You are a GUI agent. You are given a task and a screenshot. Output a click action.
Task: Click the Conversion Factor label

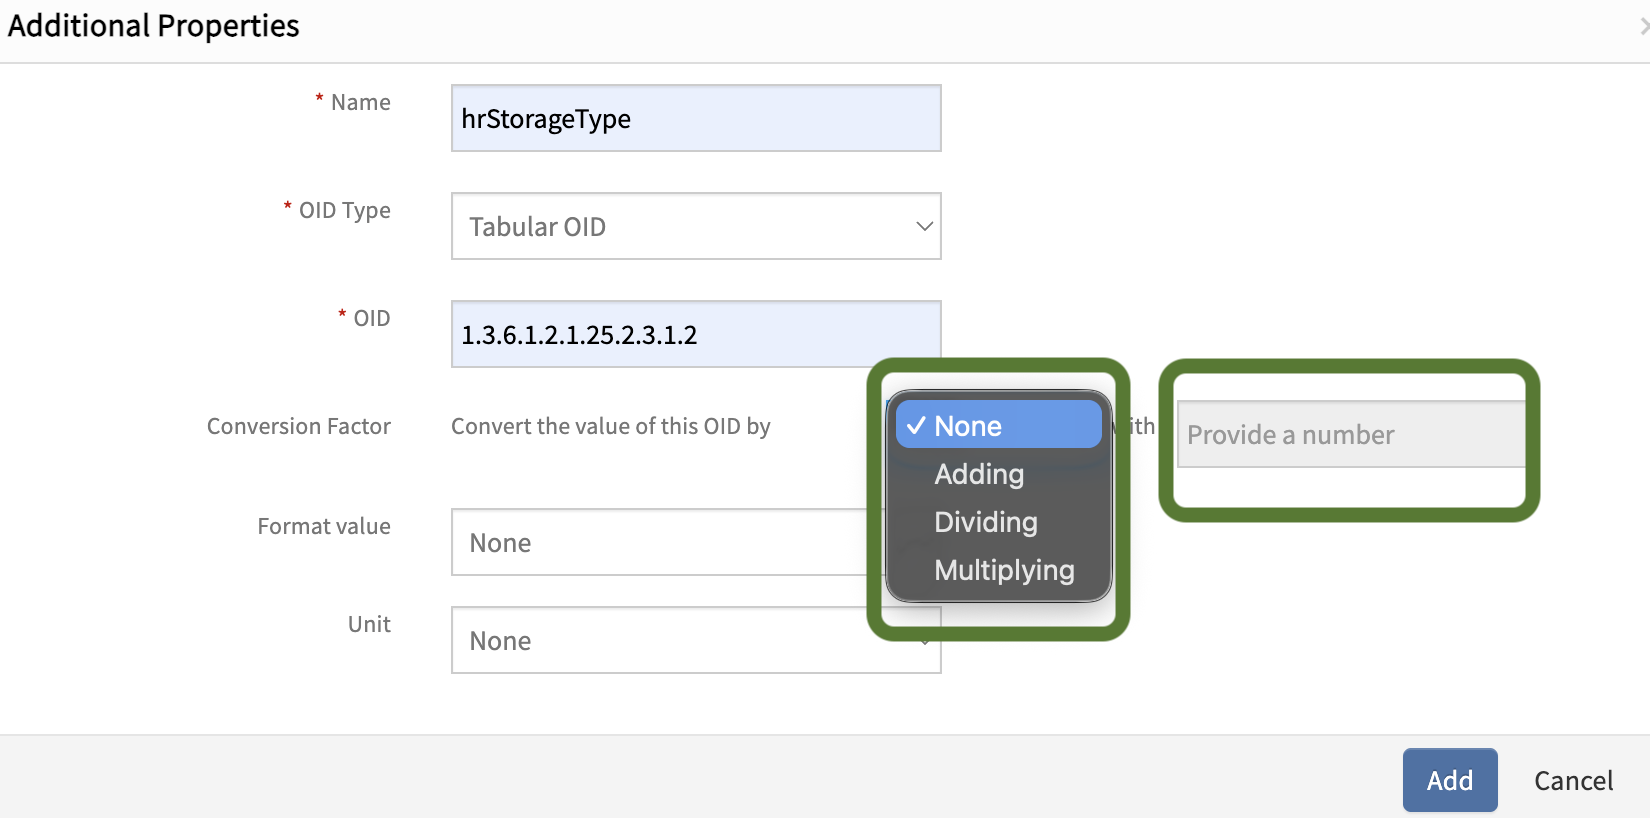pos(298,427)
